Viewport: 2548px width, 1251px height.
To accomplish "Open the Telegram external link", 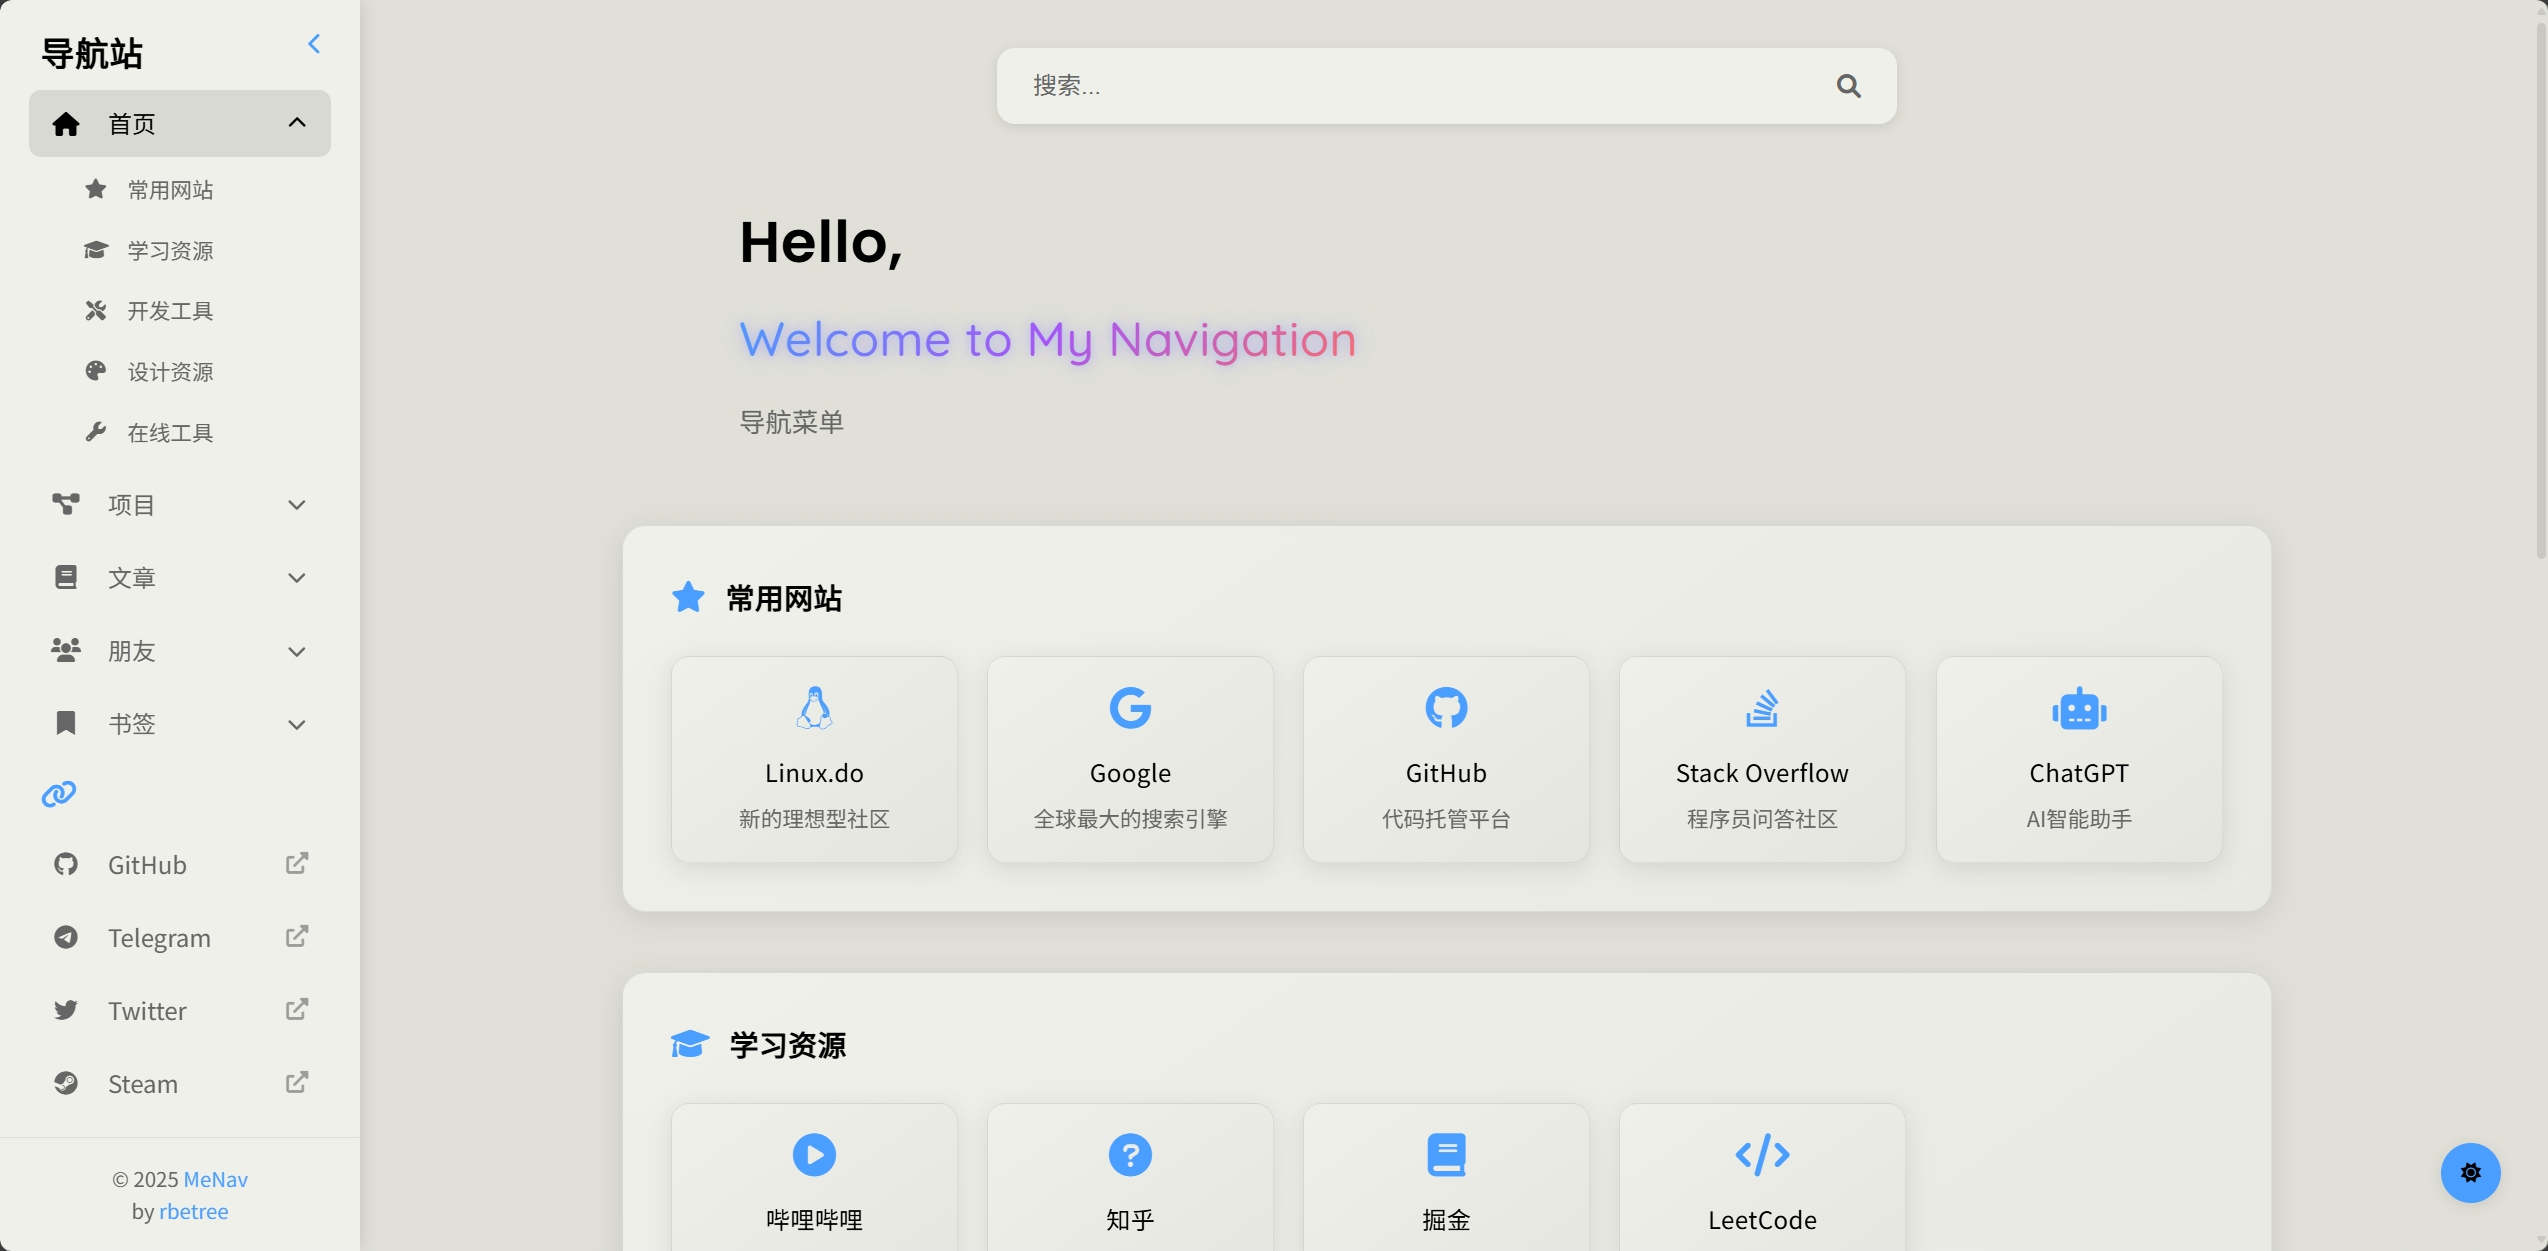I will [x=160, y=938].
